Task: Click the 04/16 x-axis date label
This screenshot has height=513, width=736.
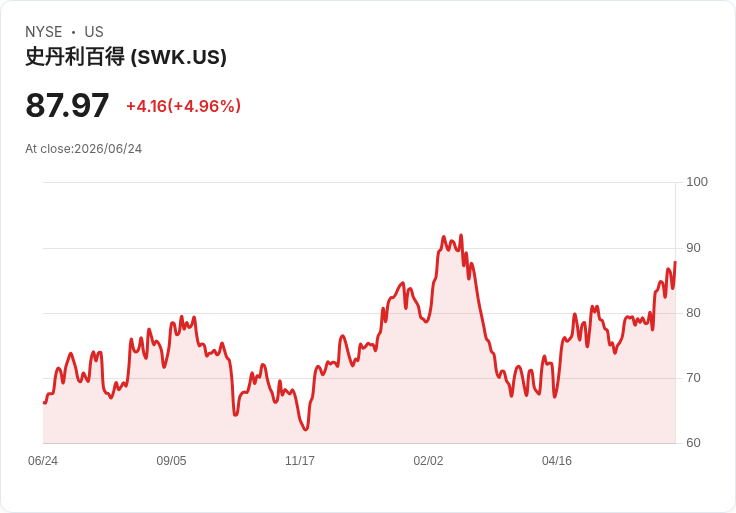Action: pos(557,461)
